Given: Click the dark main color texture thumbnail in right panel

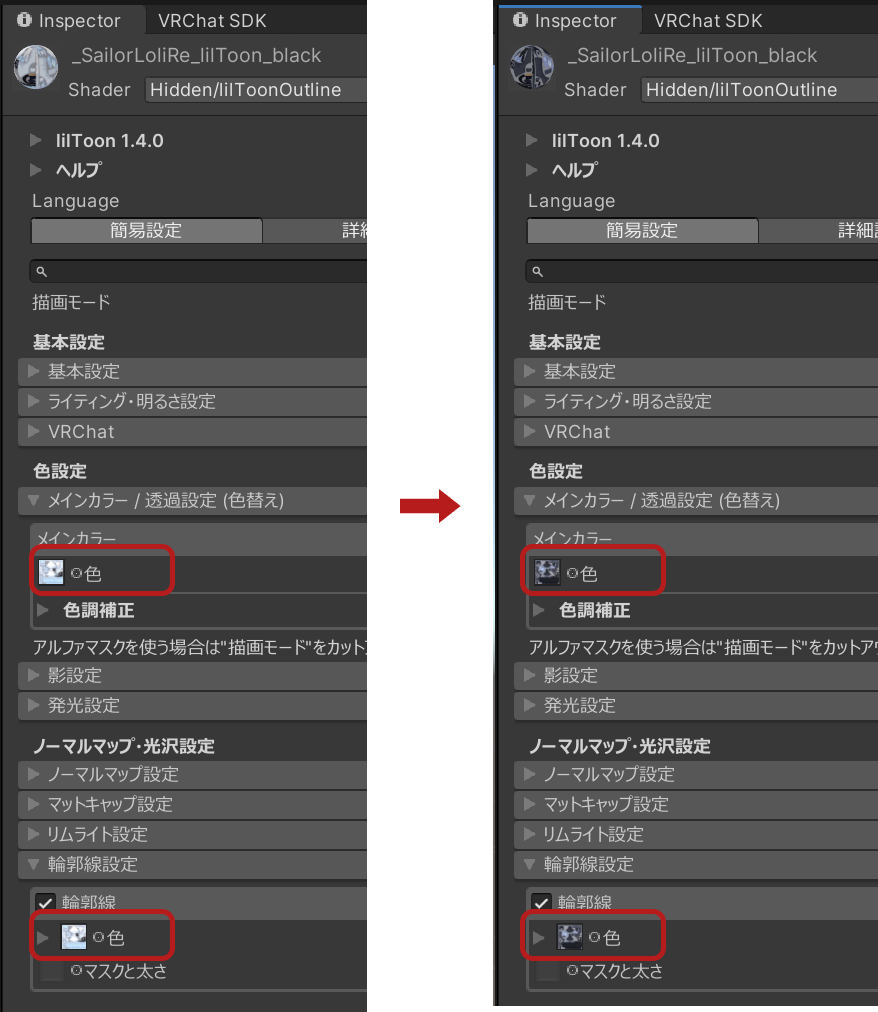Looking at the screenshot, I should (547, 572).
